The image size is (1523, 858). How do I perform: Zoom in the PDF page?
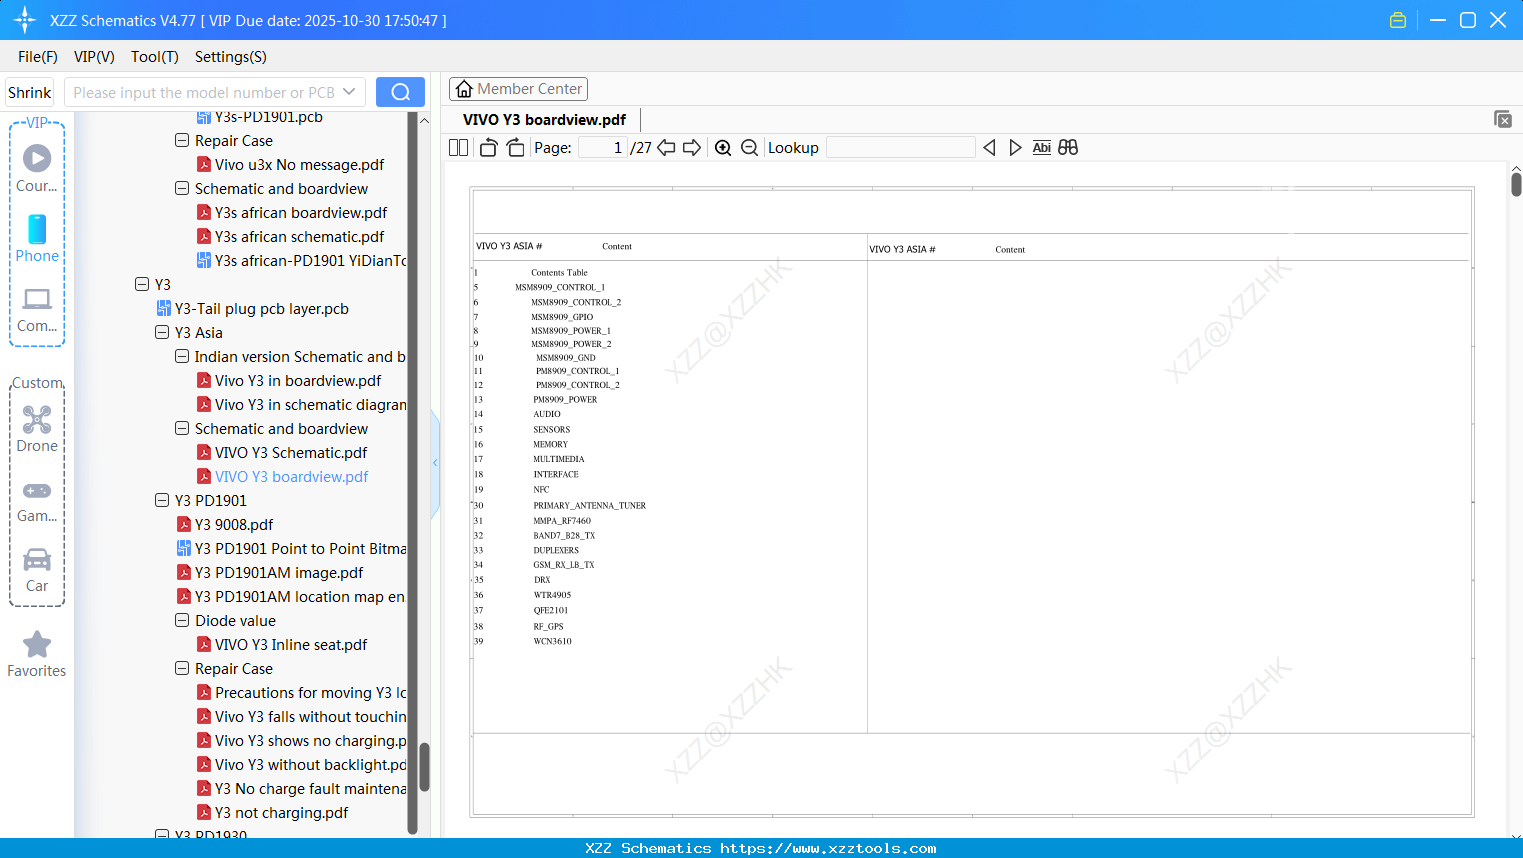pos(723,147)
